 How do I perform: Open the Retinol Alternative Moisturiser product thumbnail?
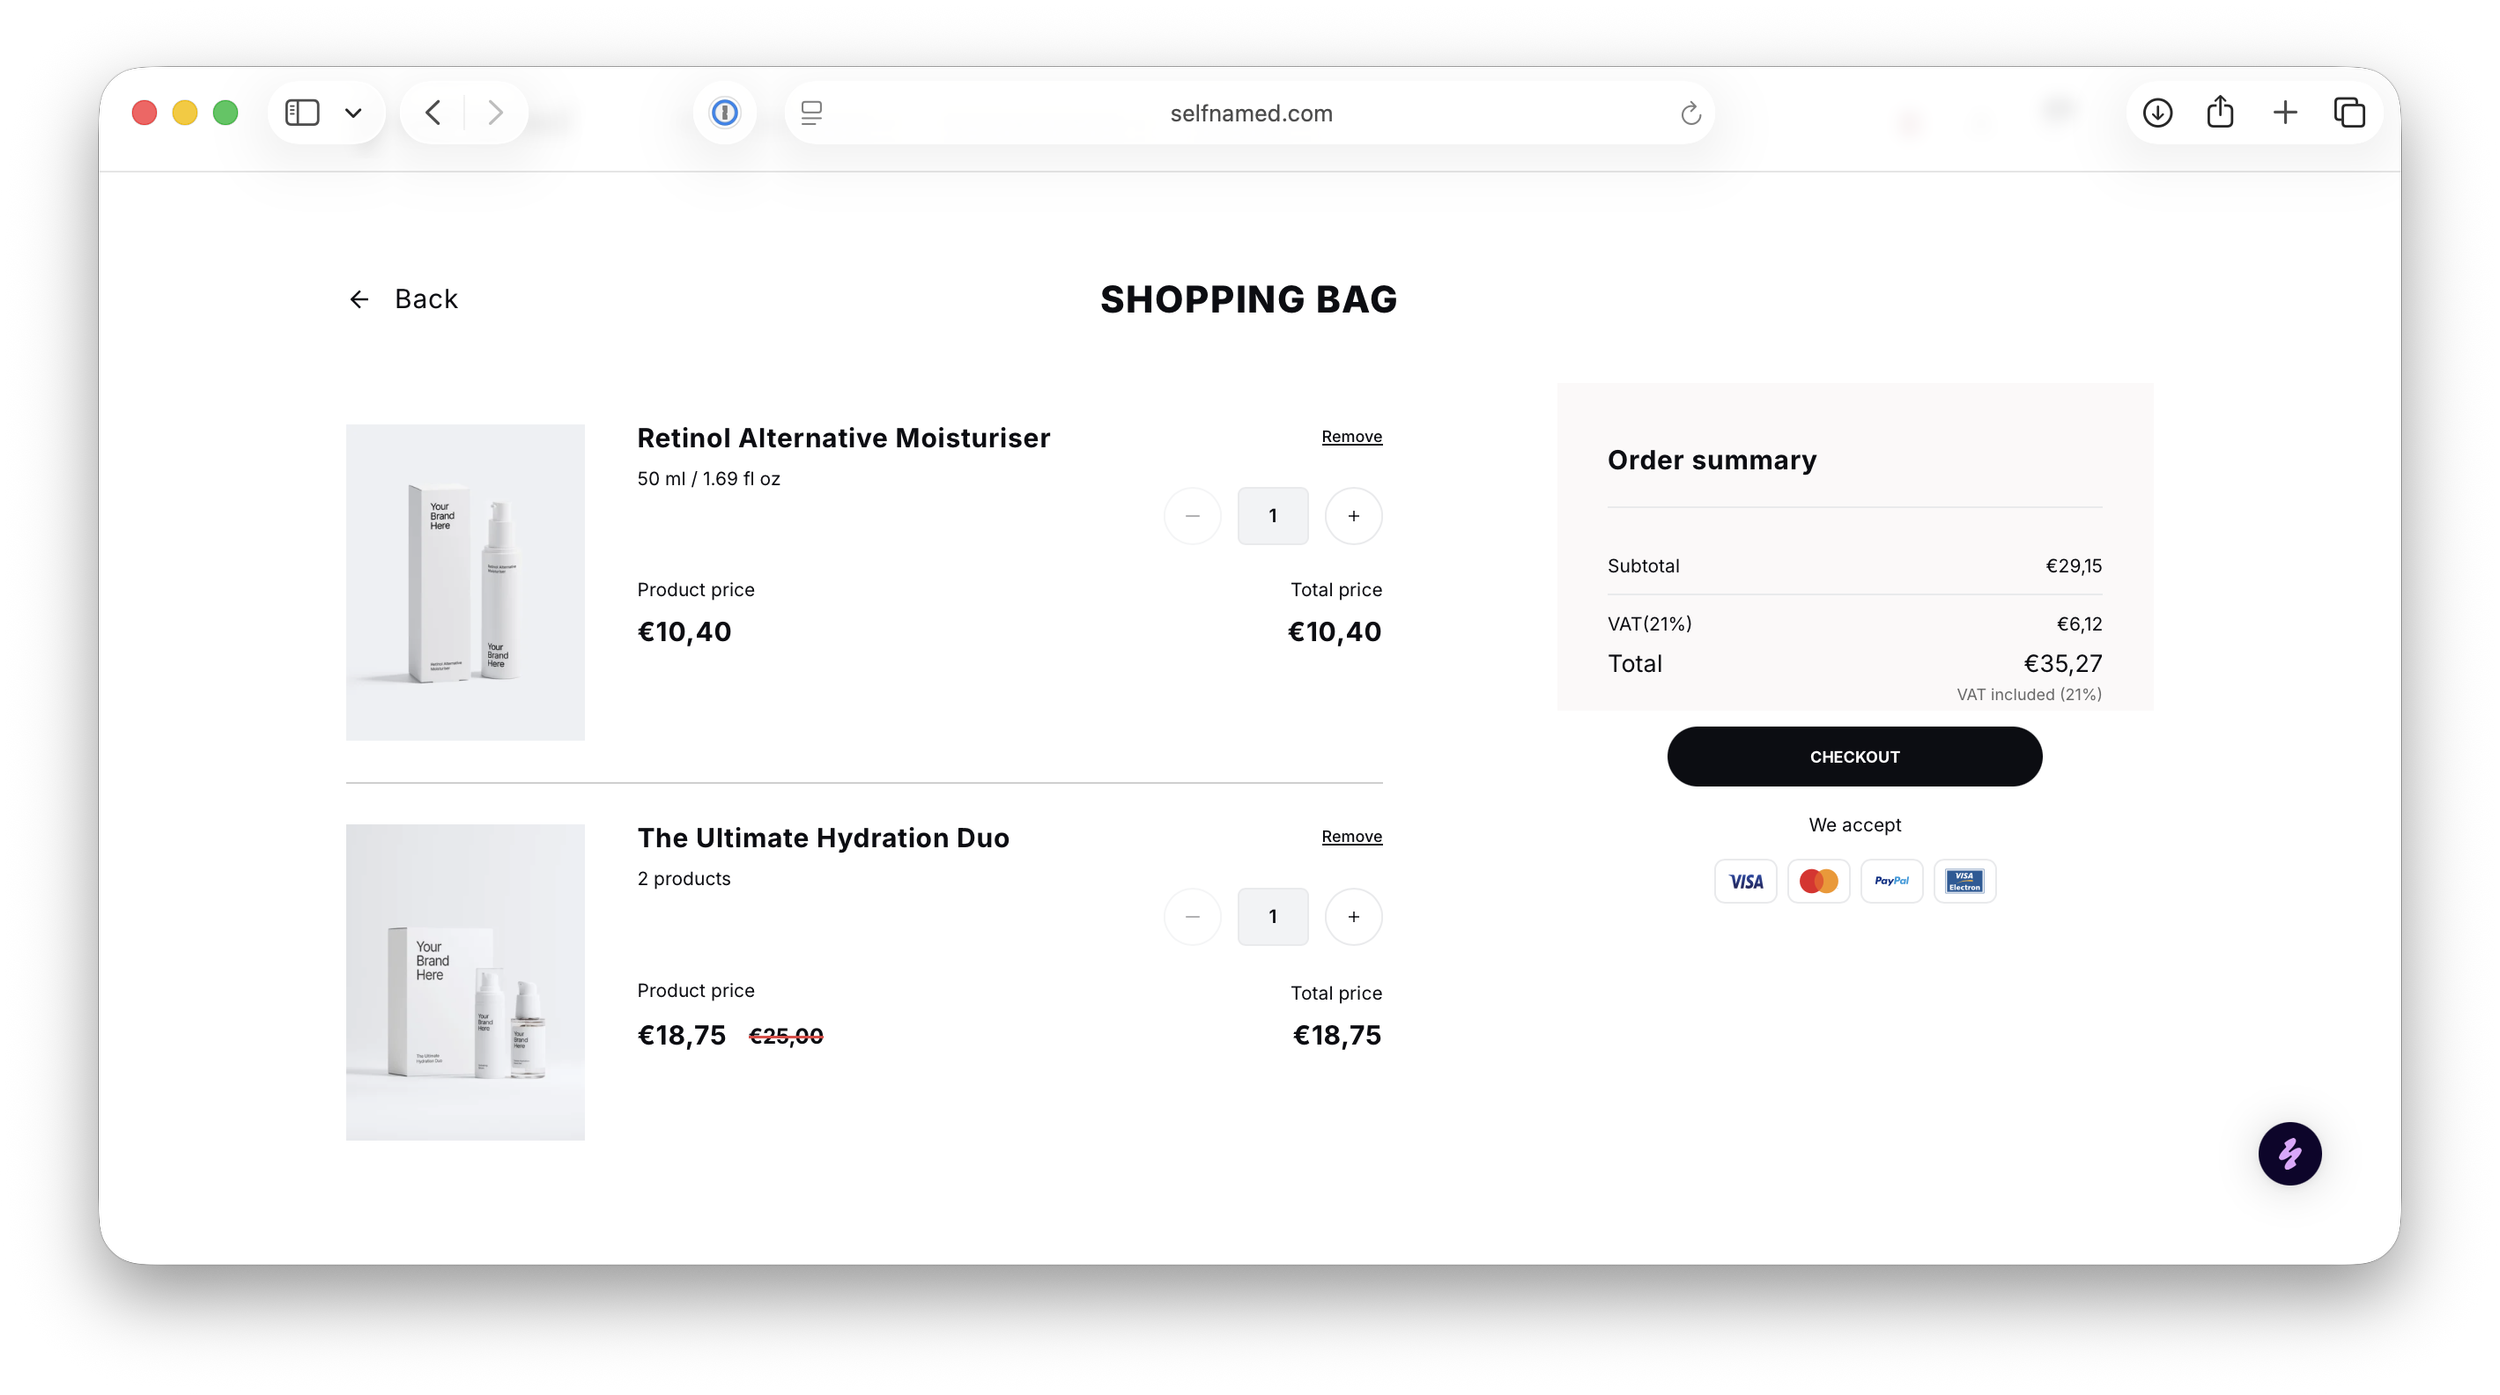pos(465,582)
